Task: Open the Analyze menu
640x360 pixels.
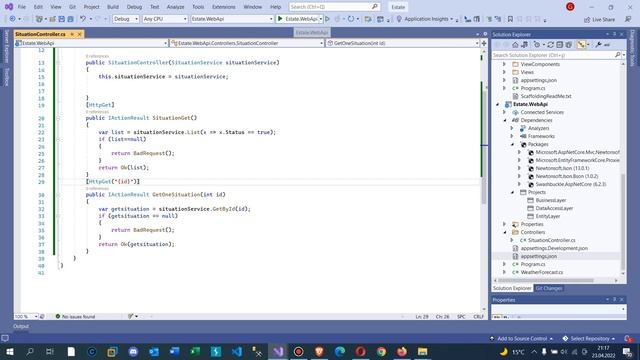Action: (x=176, y=7)
